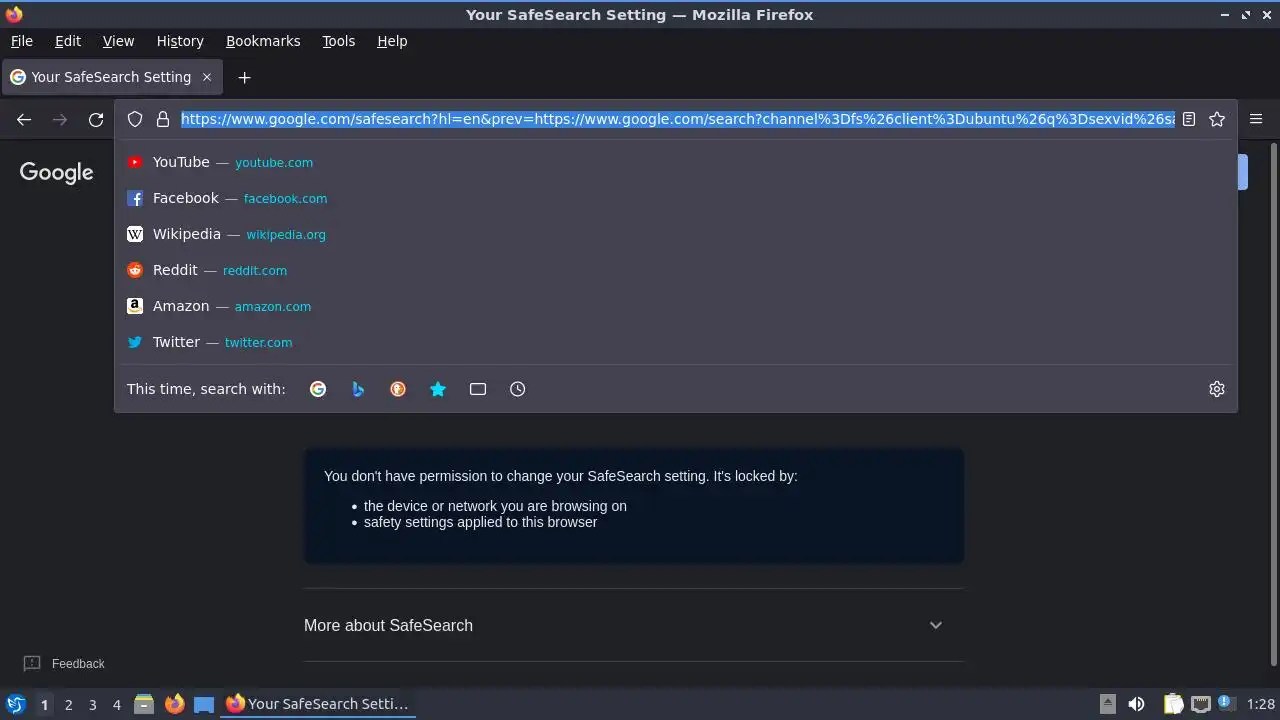This screenshot has width=1280, height=720.
Task: Open the Firefox hamburger application menu
Action: point(1256,119)
